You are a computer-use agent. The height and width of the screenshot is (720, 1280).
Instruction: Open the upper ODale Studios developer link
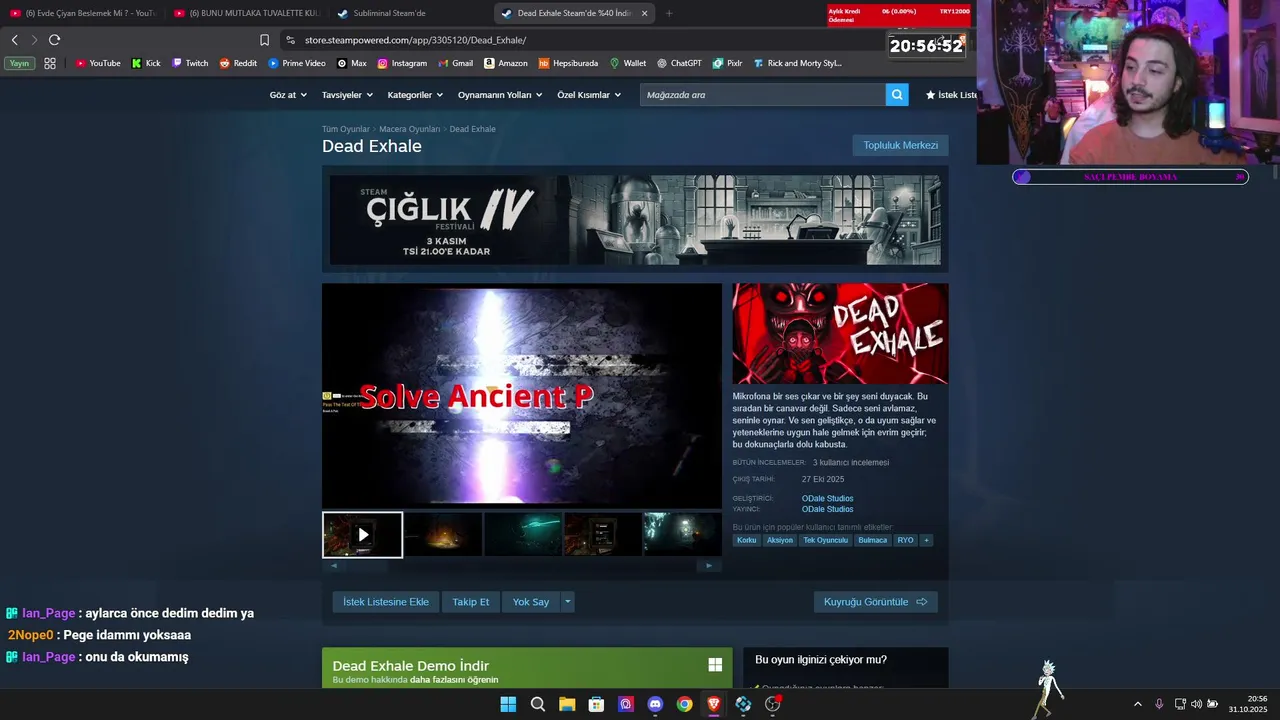pos(827,498)
